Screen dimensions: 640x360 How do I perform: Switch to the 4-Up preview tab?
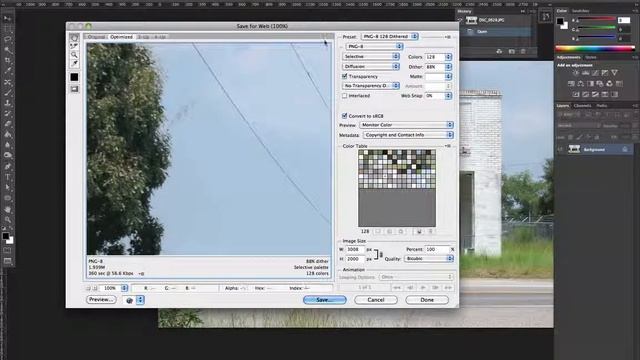(160, 37)
